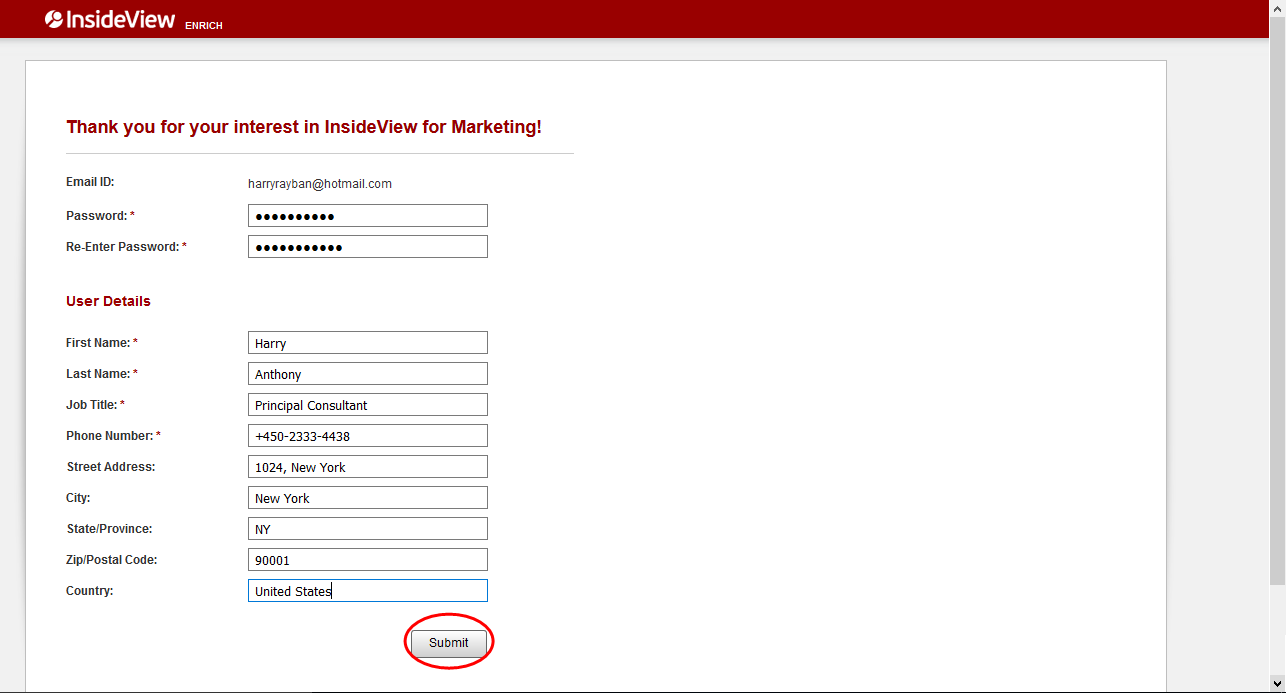The width and height of the screenshot is (1286, 693).
Task: Focus the Password input field
Action: pyautogui.click(x=368, y=216)
